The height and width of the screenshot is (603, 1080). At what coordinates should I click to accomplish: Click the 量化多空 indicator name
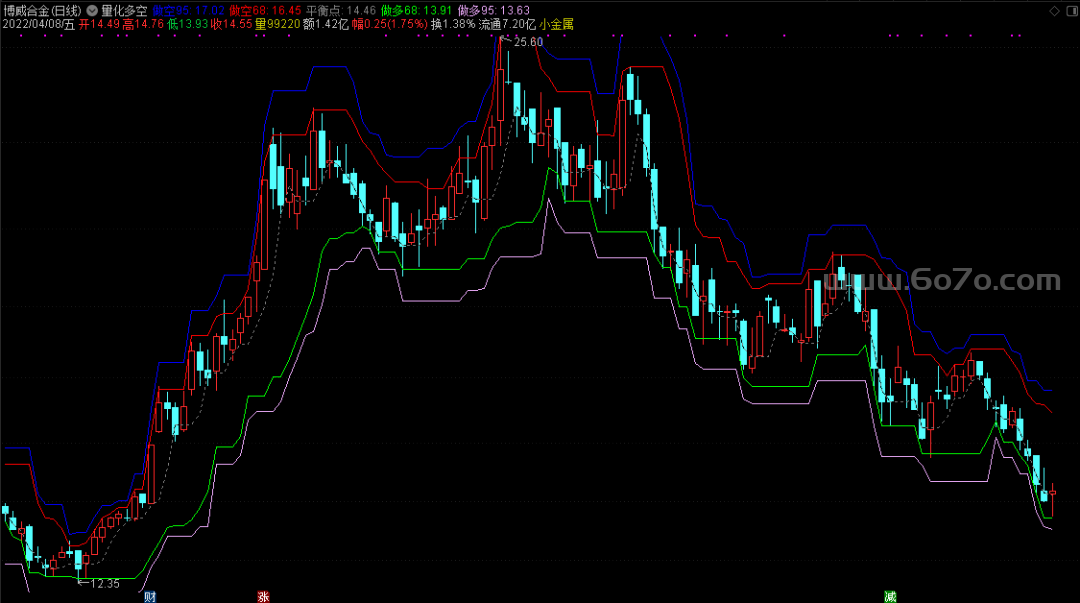pyautogui.click(x=124, y=9)
